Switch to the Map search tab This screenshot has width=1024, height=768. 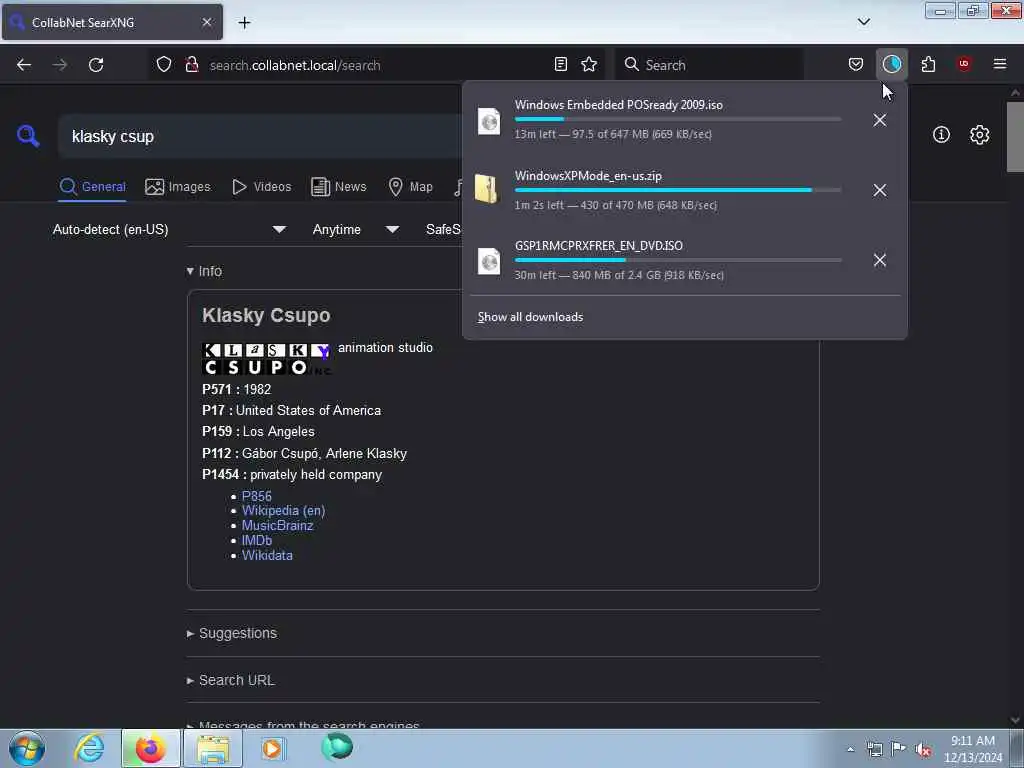click(410, 187)
